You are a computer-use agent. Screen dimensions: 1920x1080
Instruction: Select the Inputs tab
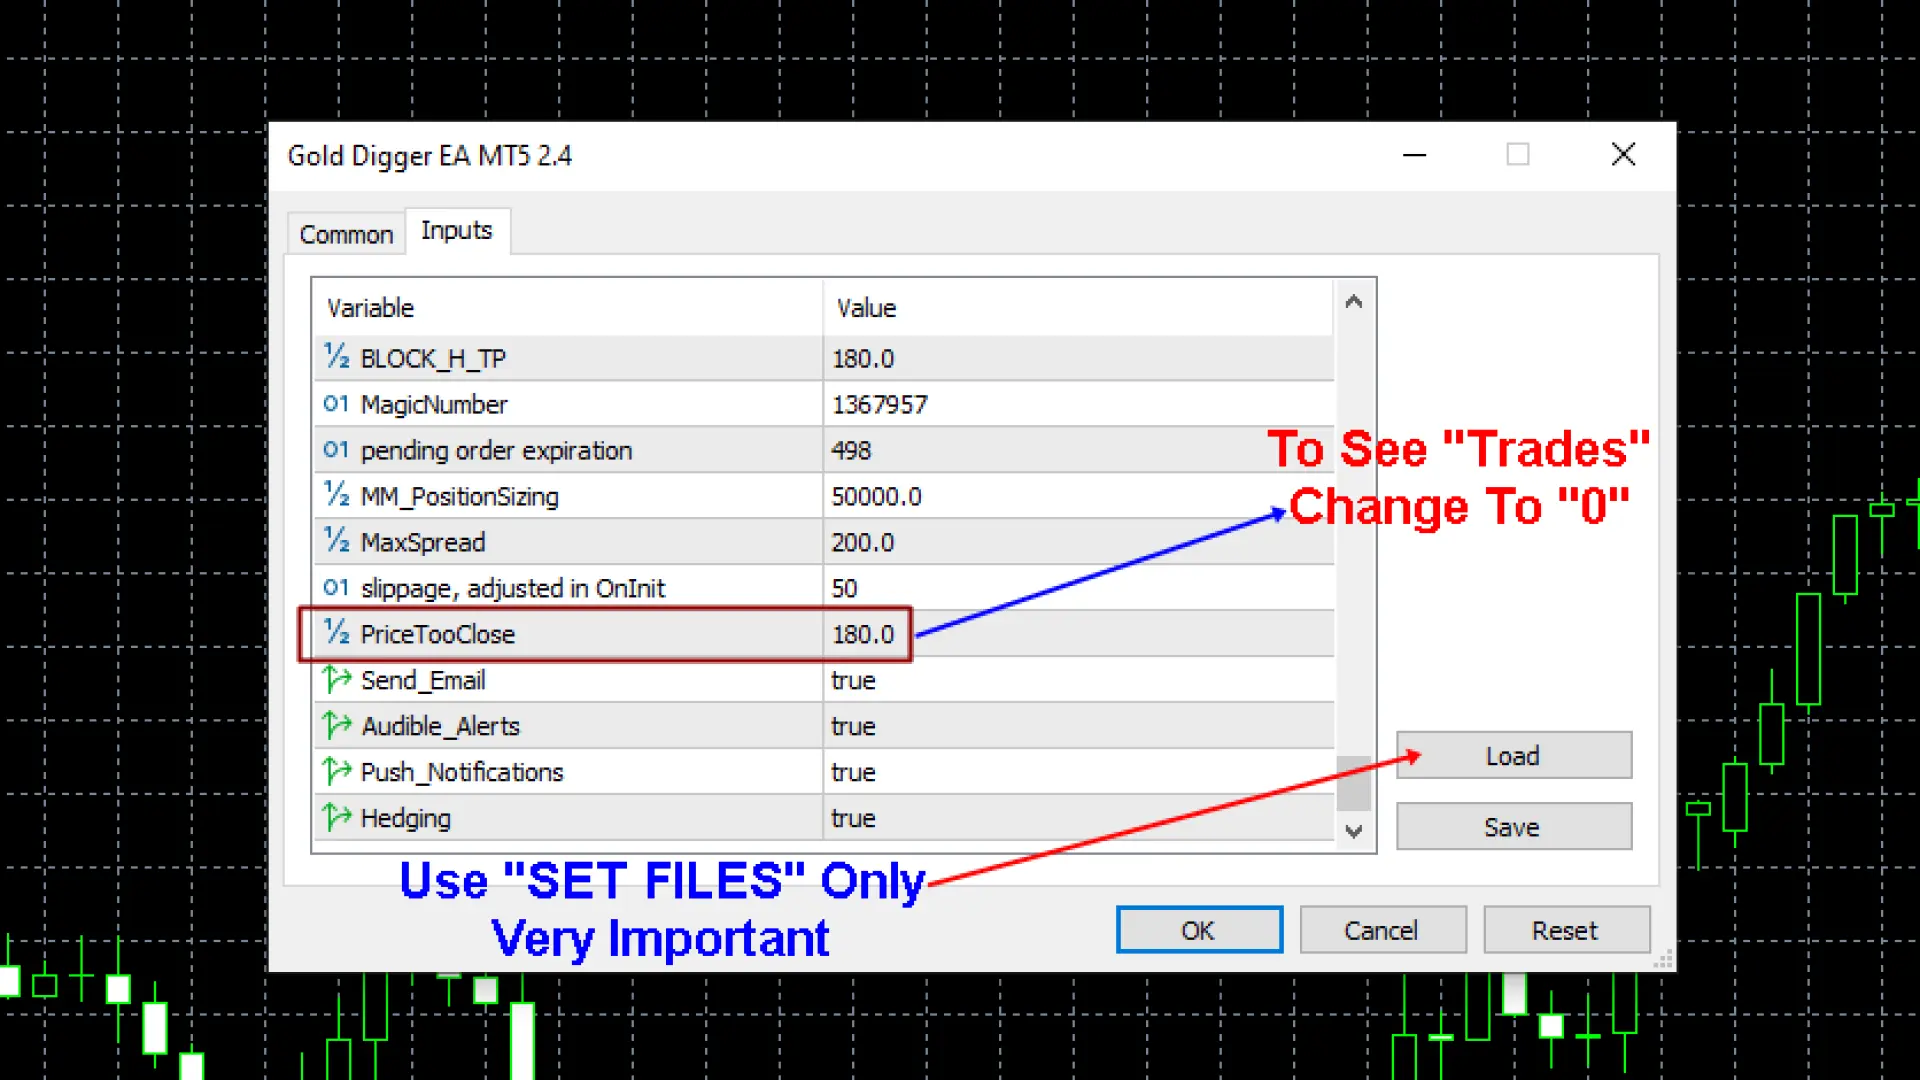pyautogui.click(x=457, y=231)
